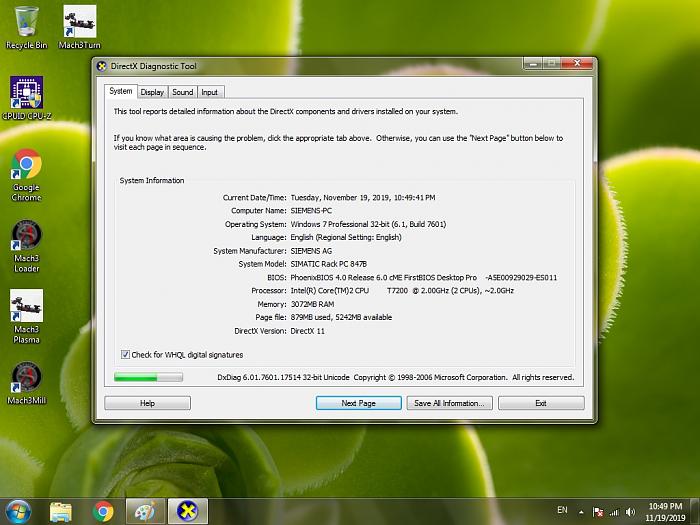Viewport: 700px width, 525px height.
Task: Open the Mach3Mill desktop shortcut
Action: click(x=26, y=383)
